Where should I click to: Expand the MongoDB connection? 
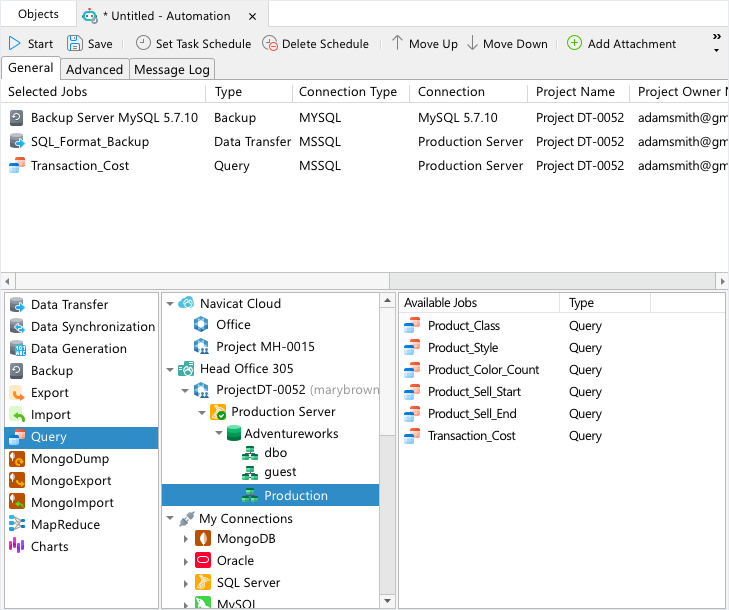click(186, 539)
